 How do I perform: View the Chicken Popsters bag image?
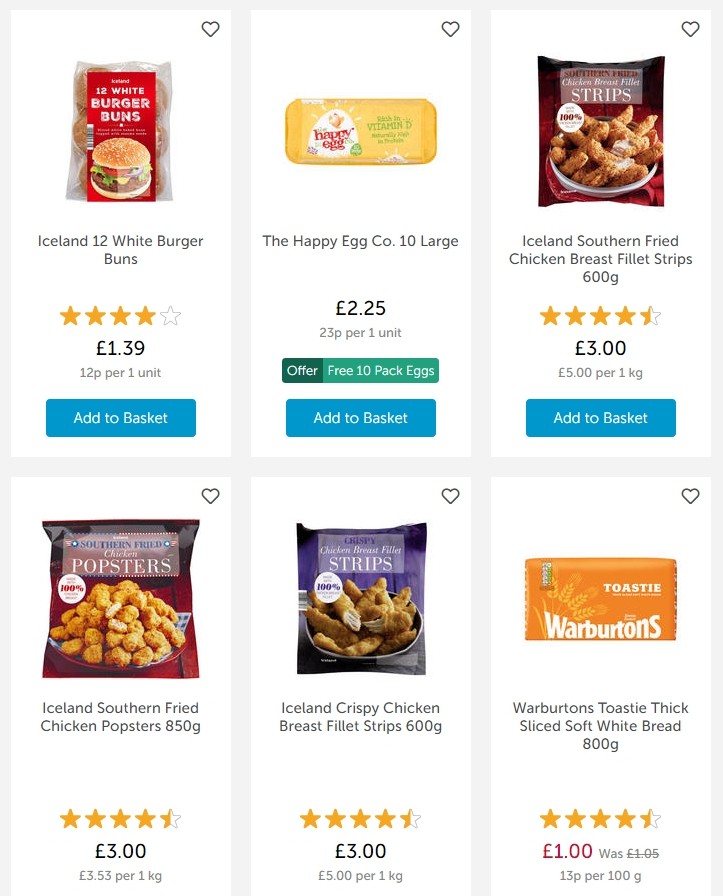click(x=121, y=598)
